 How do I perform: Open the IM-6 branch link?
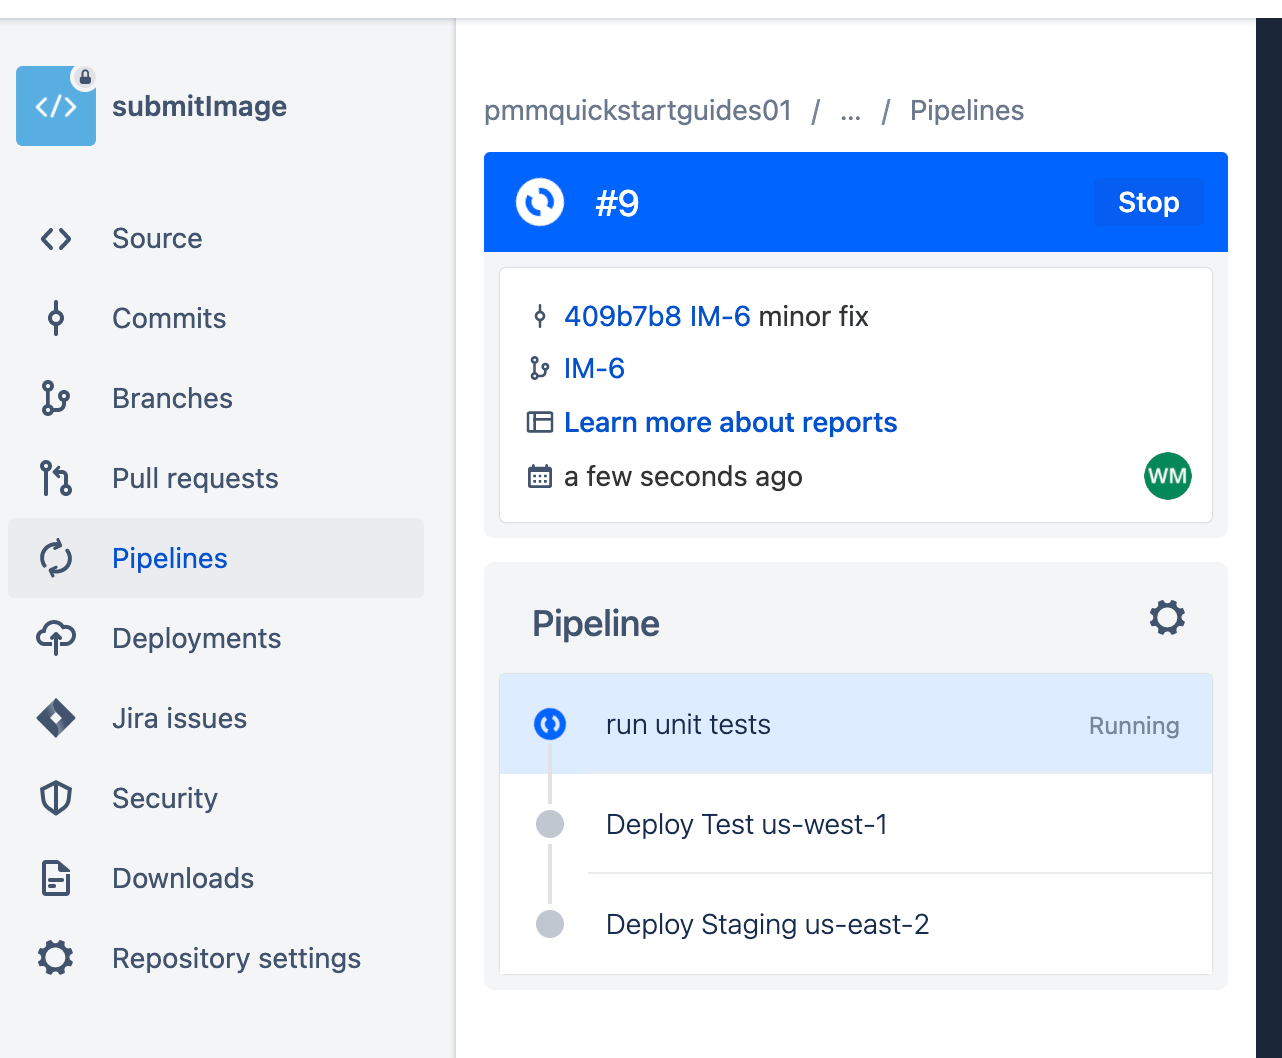click(595, 368)
